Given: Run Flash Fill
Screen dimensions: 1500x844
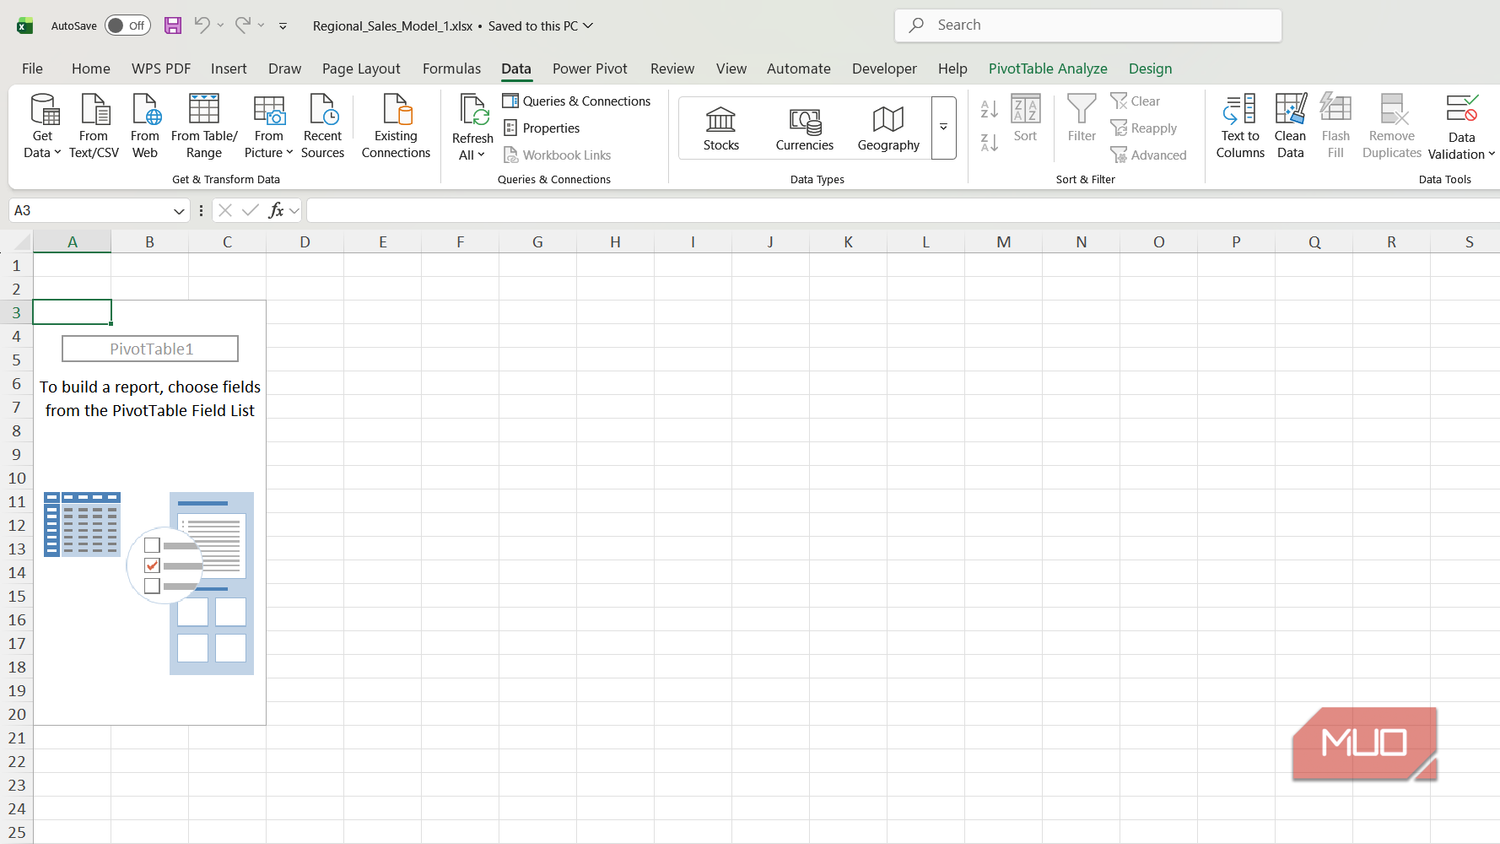Looking at the screenshot, I should coord(1336,126).
